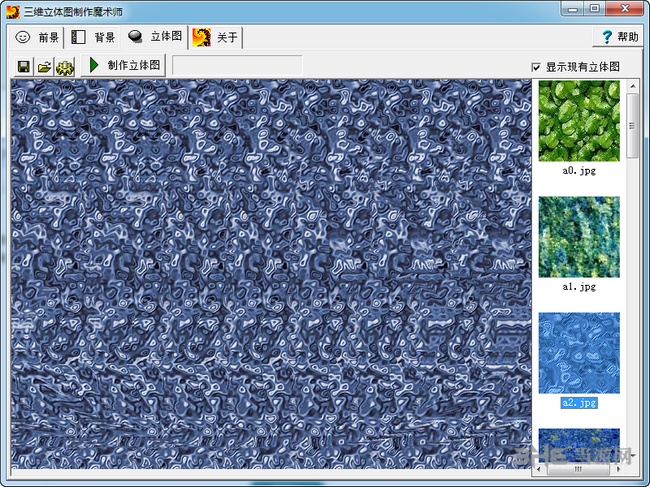
Task: Click the empty progress field beside 制作立体图
Action: coord(238,65)
